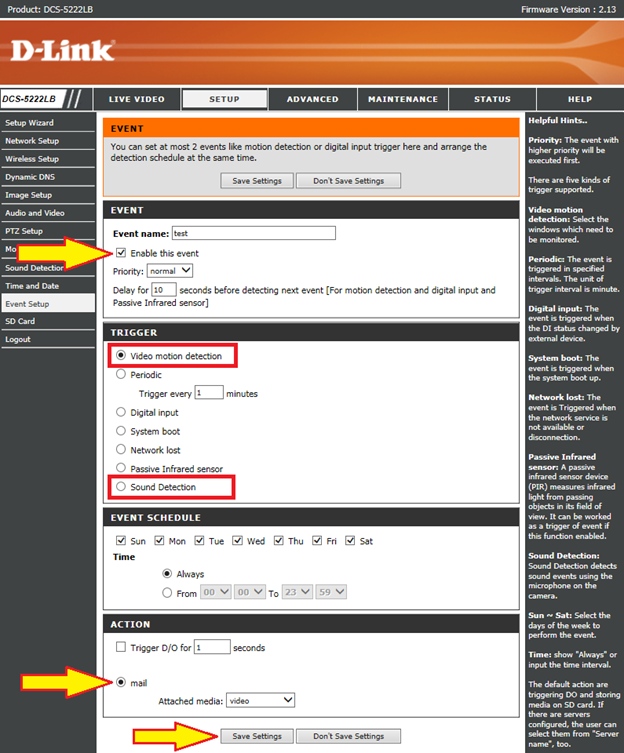Click Logout in the sidebar
Image resolution: width=624 pixels, height=753 pixels.
click(x=18, y=339)
